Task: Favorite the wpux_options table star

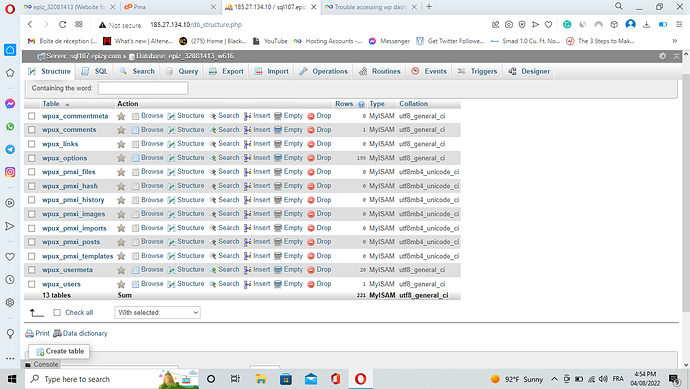Action: (x=121, y=158)
